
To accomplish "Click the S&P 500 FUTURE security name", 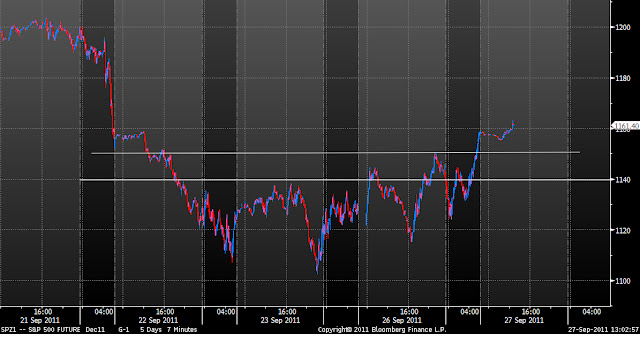I will pyautogui.click(x=53, y=330).
